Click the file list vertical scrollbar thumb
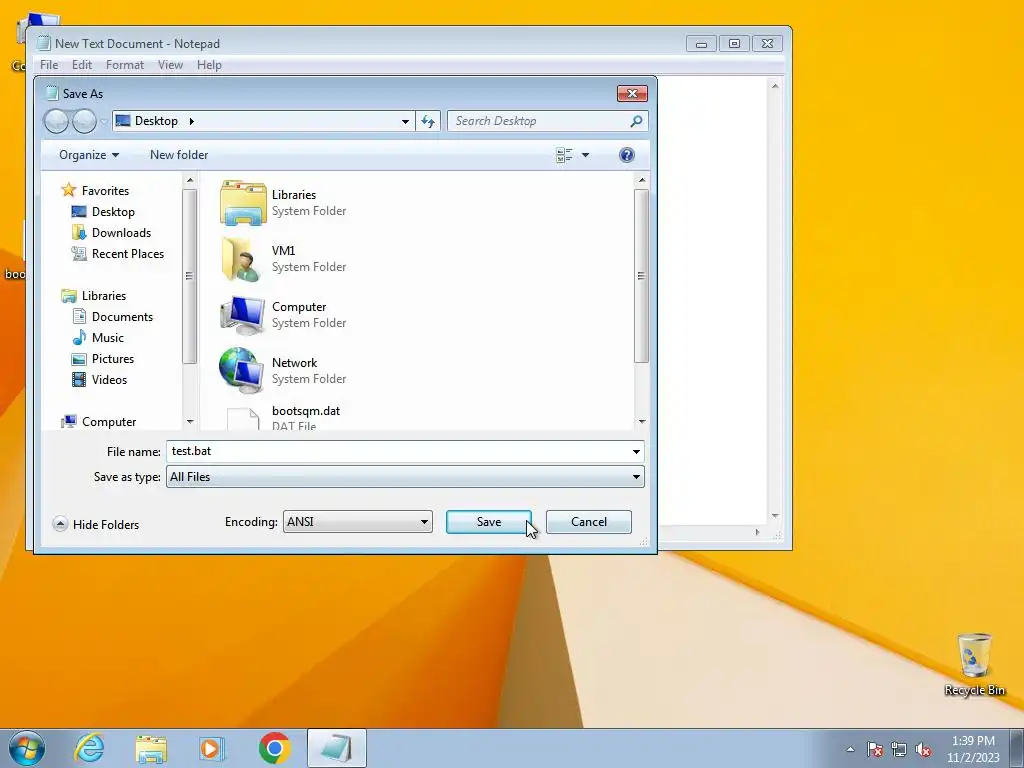Image resolution: width=1024 pixels, height=768 pixels. tap(641, 276)
